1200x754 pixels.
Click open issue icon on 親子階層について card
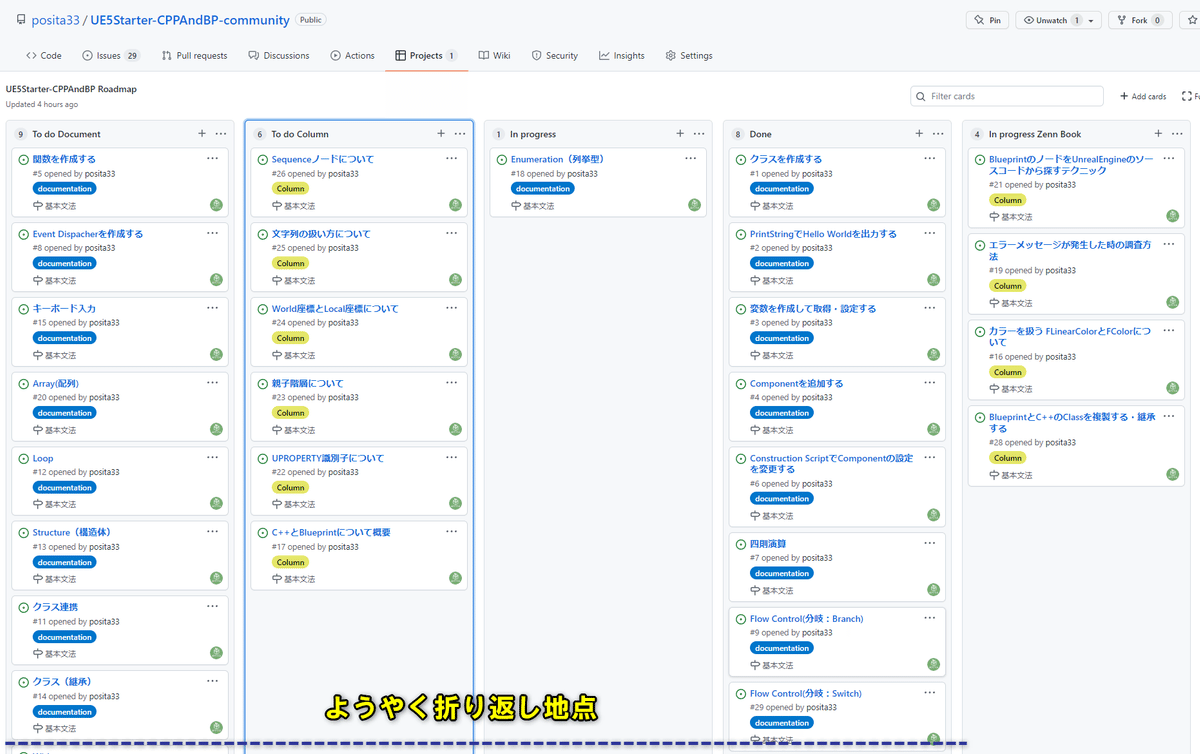click(x=262, y=384)
